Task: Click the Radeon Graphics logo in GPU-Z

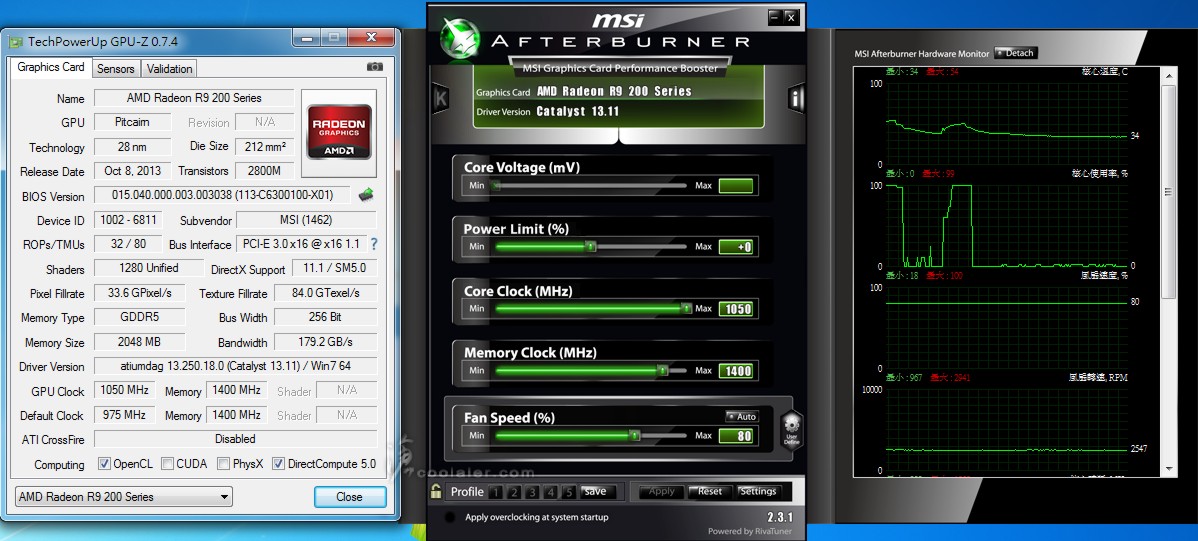Action: coord(338,134)
